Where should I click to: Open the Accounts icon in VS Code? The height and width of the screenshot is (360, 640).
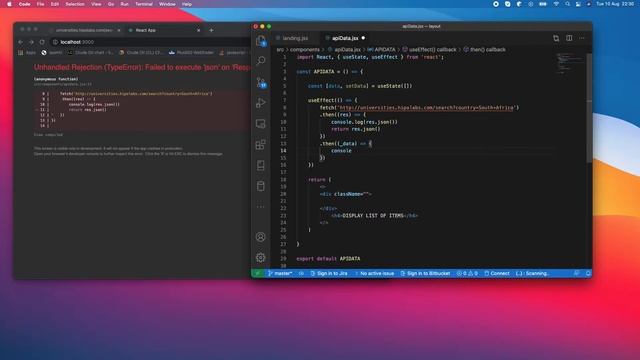pyautogui.click(x=261, y=237)
